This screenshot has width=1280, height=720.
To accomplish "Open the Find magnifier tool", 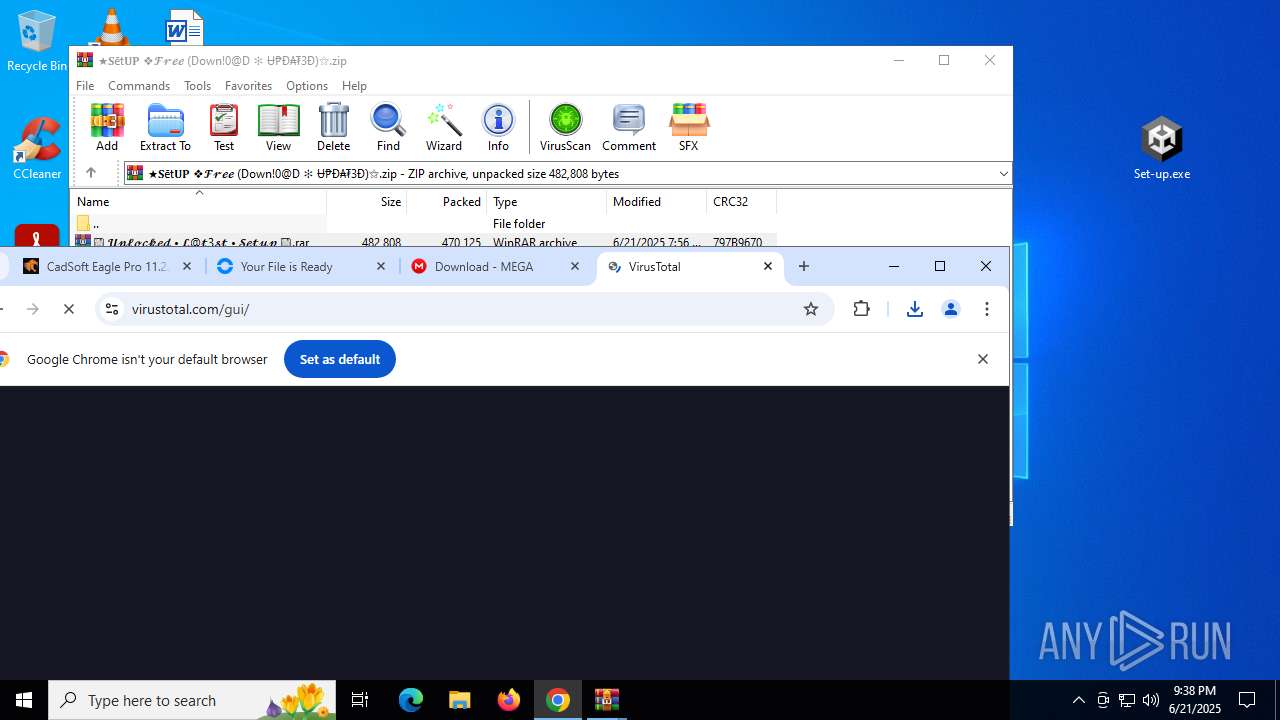I will (x=388, y=127).
